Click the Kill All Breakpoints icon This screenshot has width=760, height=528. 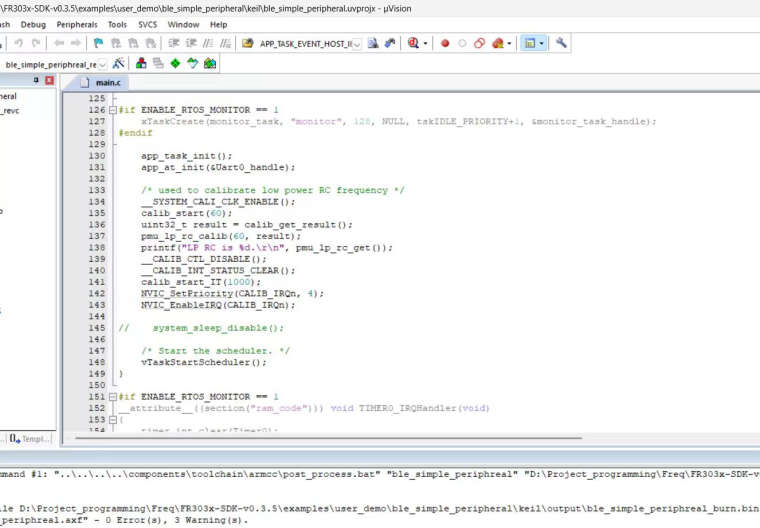(497, 44)
